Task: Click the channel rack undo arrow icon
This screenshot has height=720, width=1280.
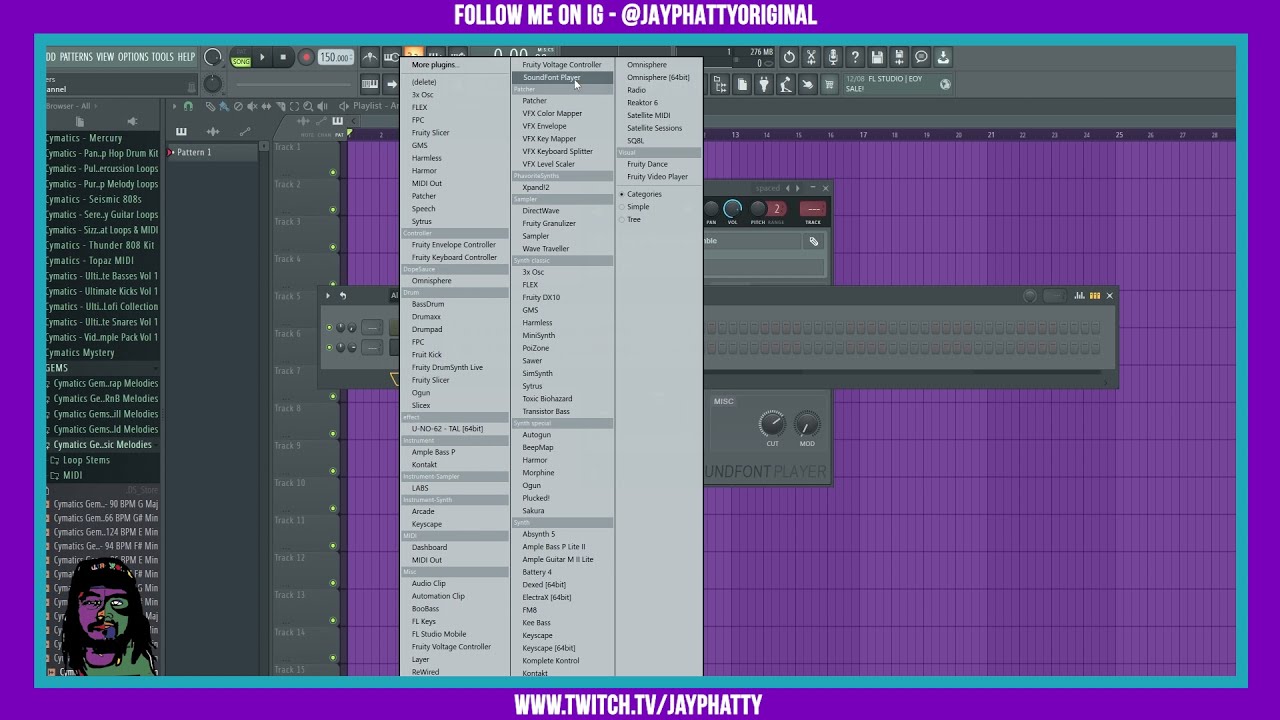Action: [343, 295]
